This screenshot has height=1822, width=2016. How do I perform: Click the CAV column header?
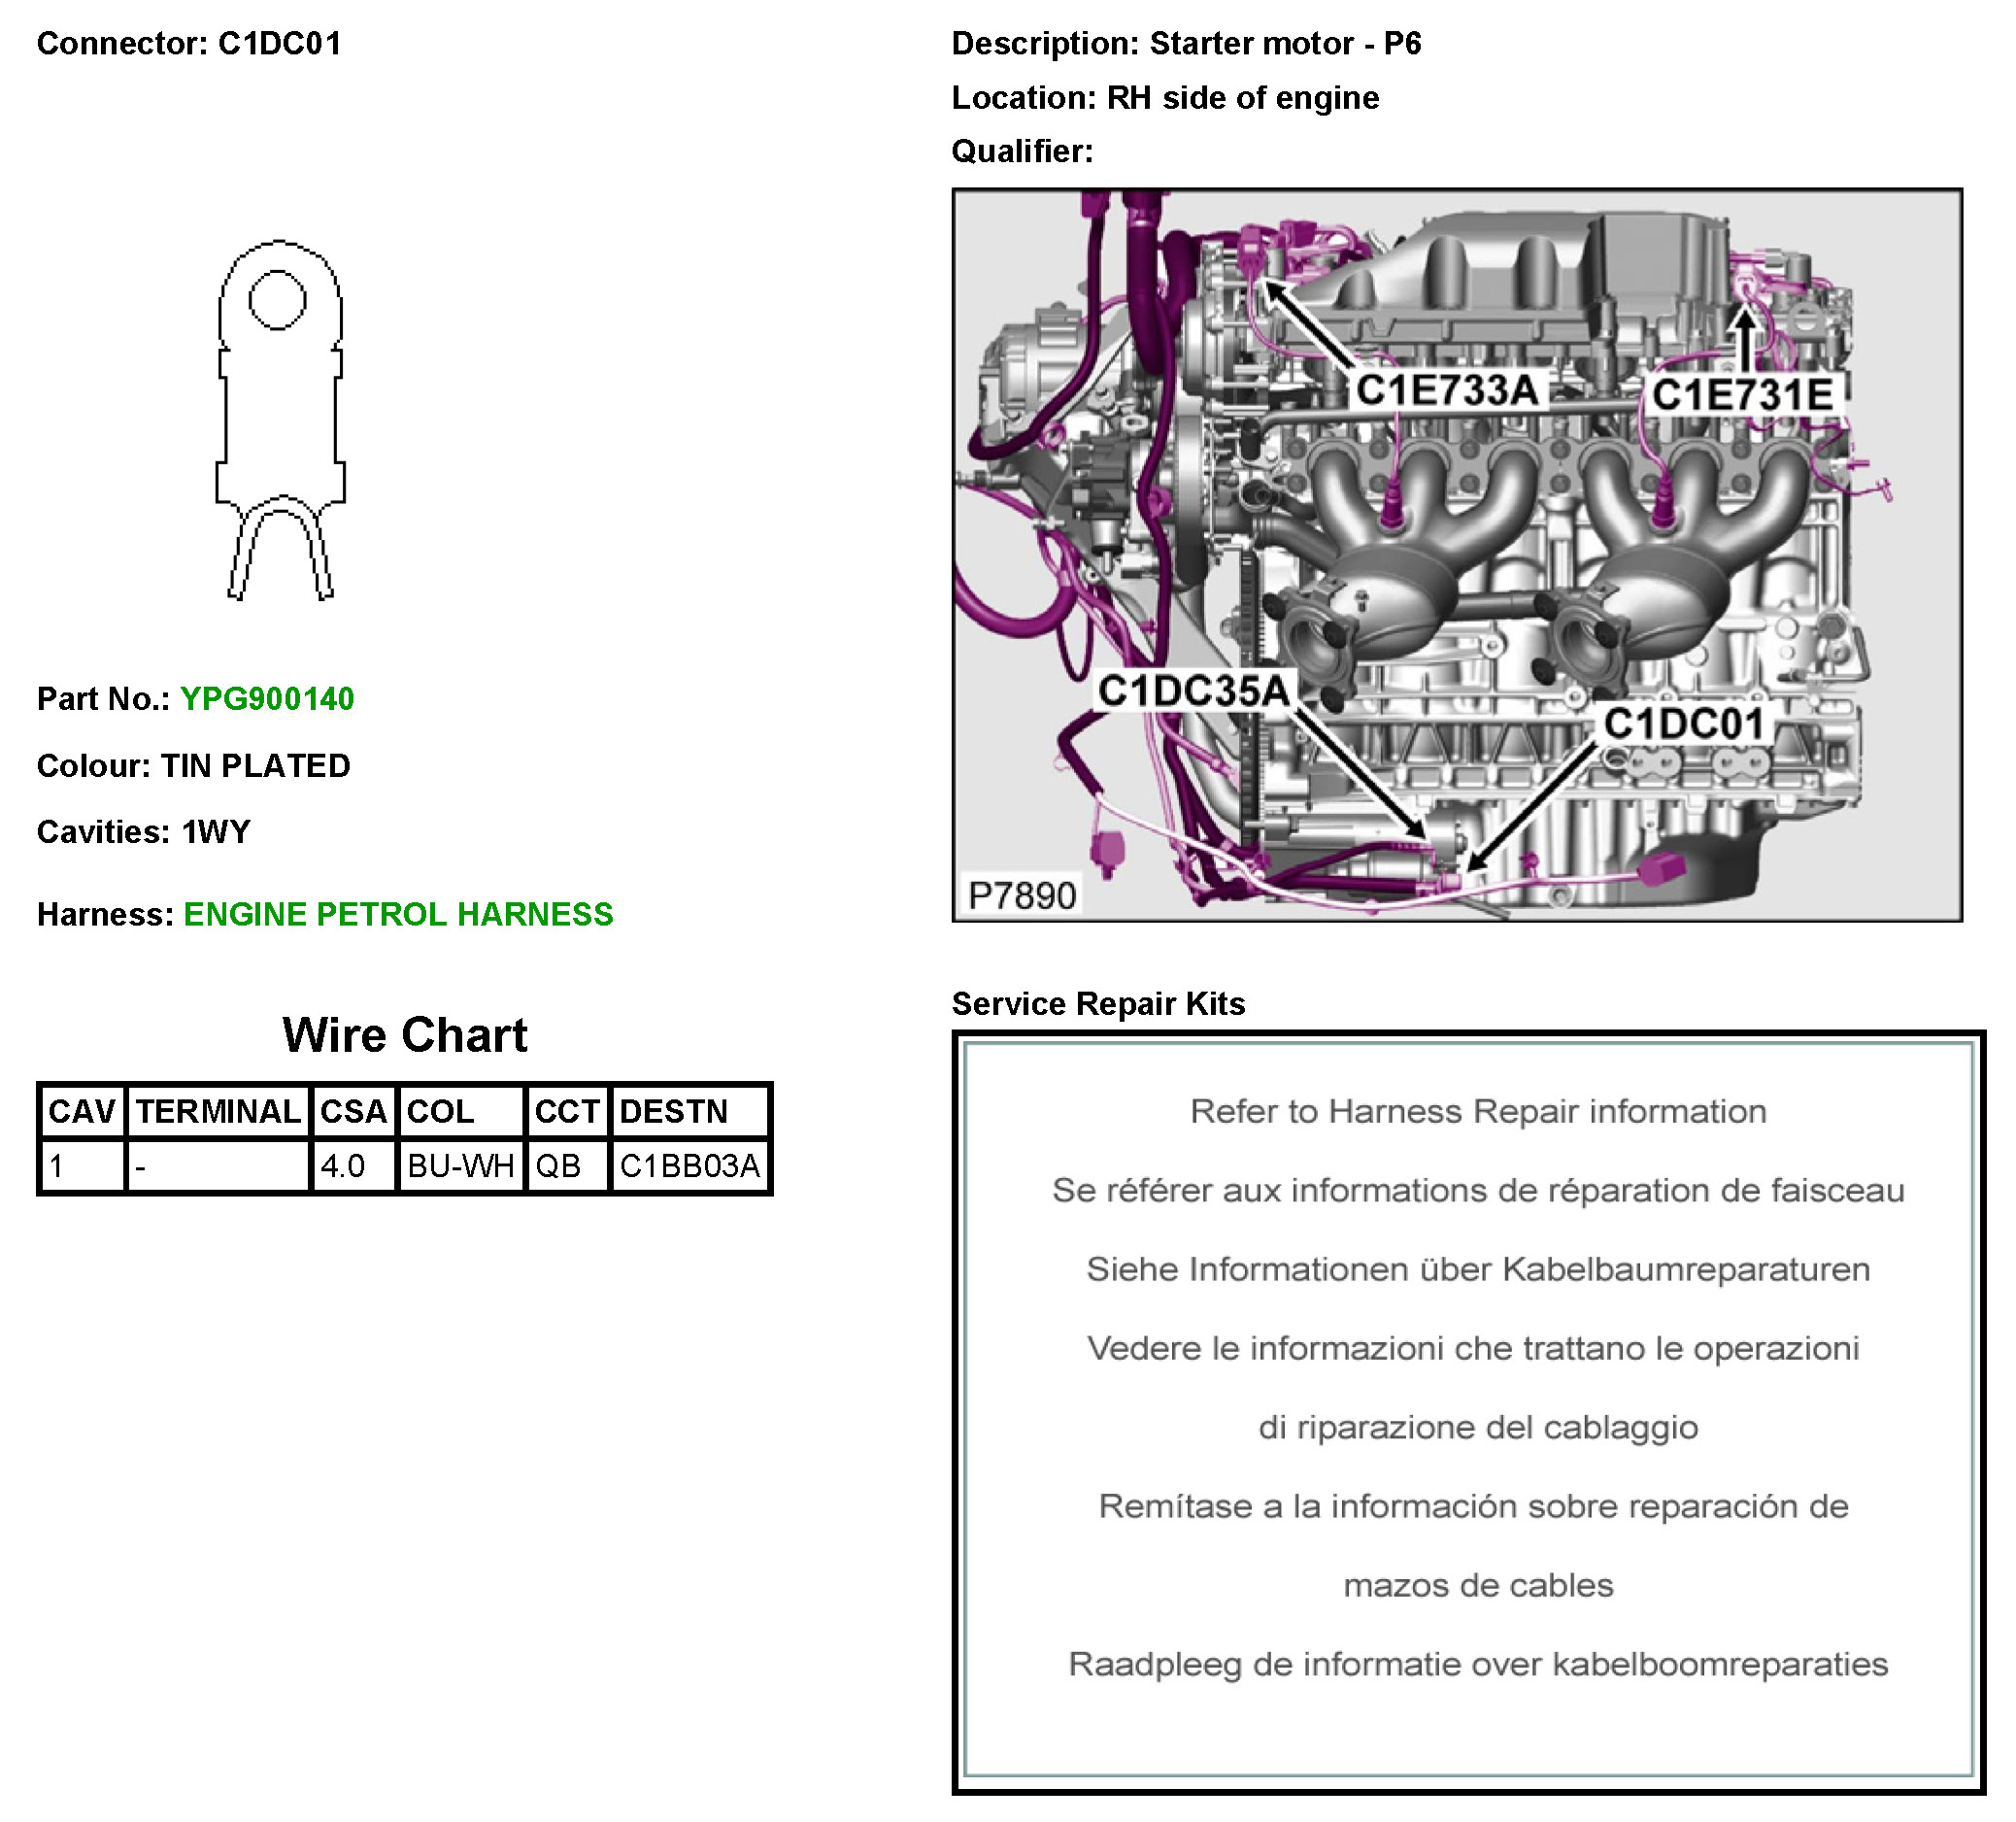coord(82,1112)
